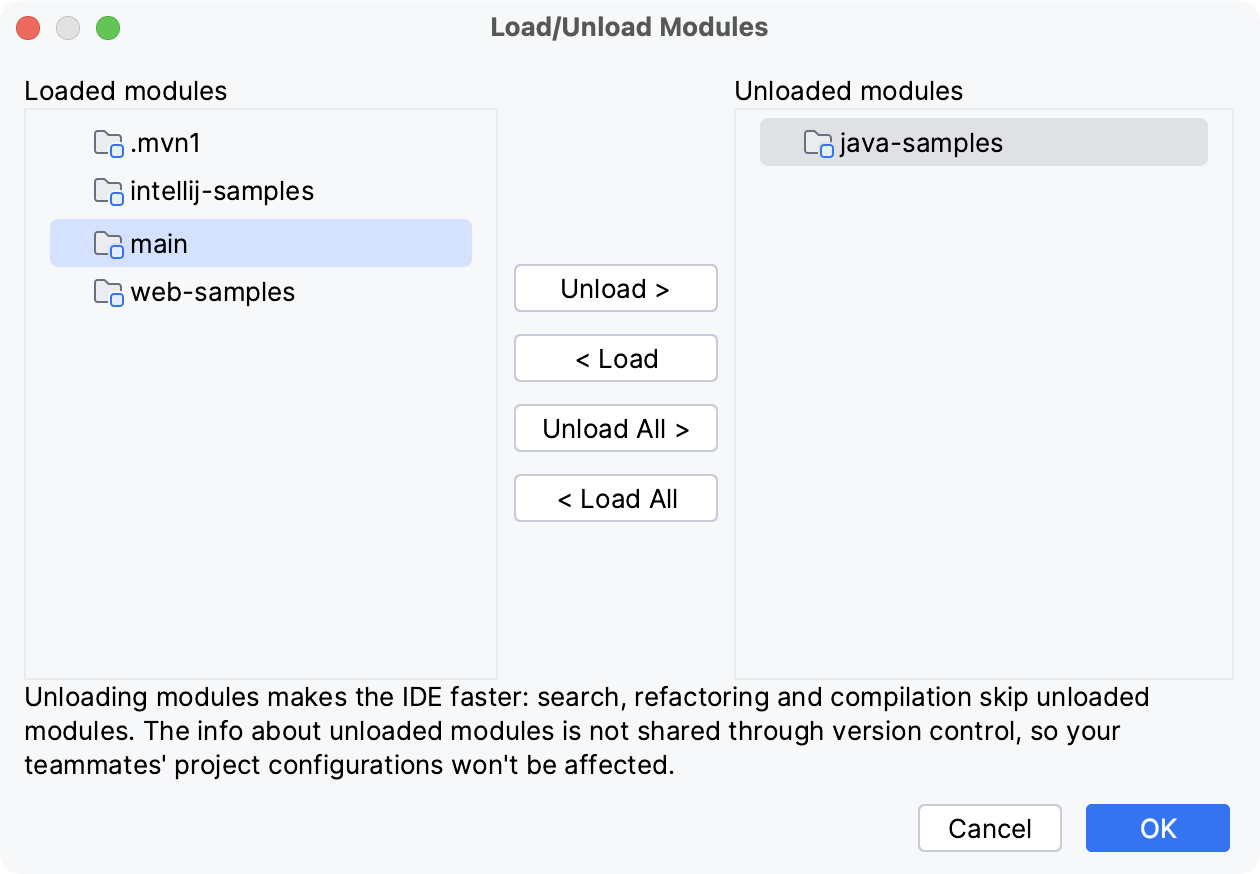
Task: Click the .mvn1 module folder icon
Action: click(108, 144)
